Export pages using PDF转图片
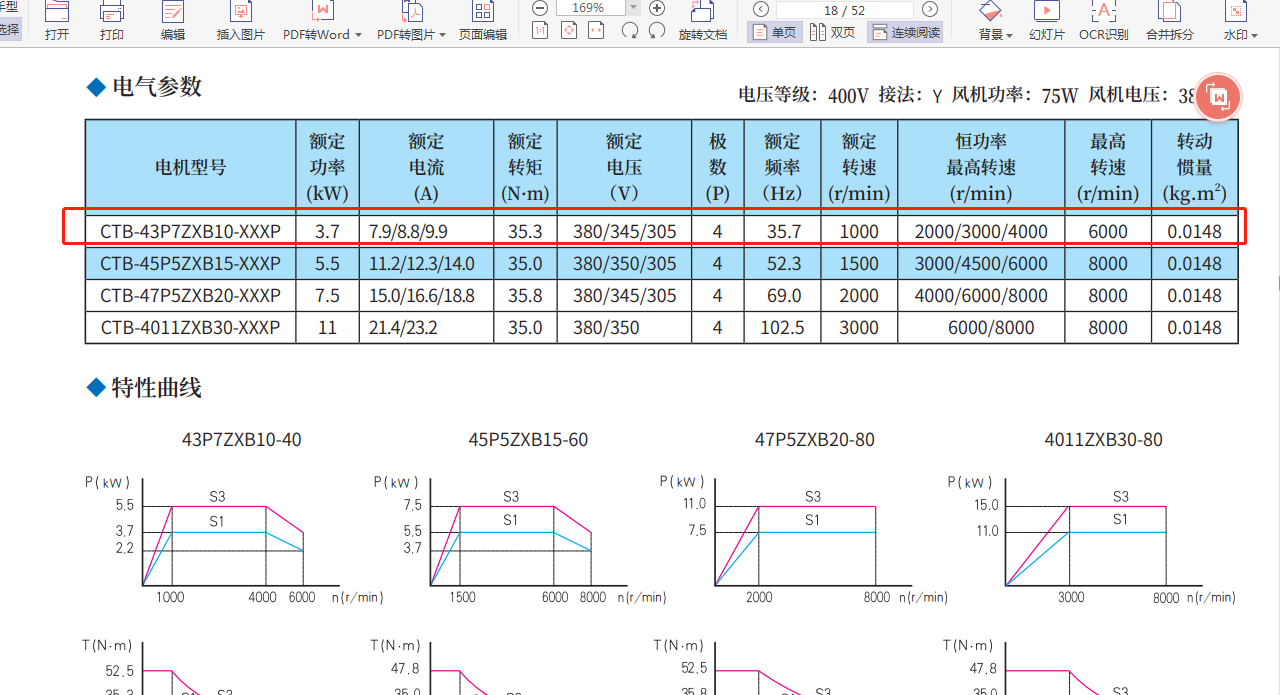 click(406, 21)
